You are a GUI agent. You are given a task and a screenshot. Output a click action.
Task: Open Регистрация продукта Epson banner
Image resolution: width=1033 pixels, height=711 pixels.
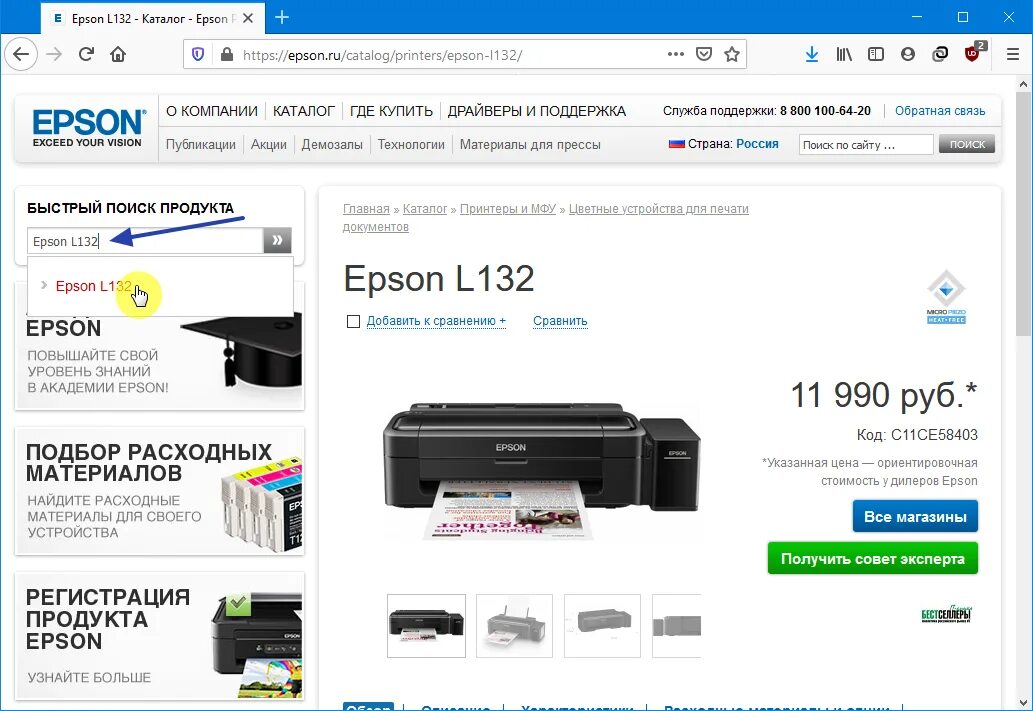(x=159, y=636)
